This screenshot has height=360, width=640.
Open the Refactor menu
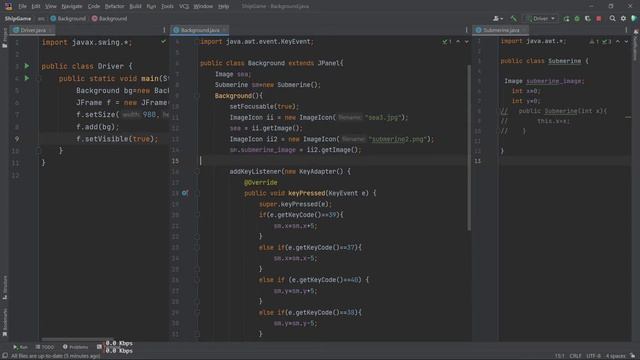[115, 7]
